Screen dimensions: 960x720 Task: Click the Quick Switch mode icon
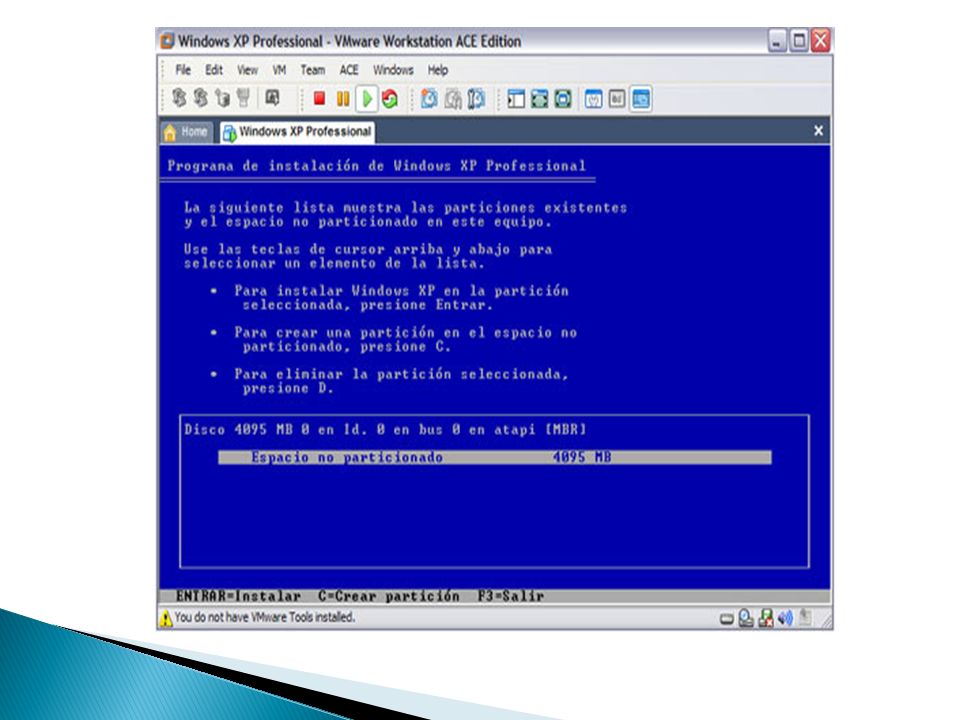(563, 99)
